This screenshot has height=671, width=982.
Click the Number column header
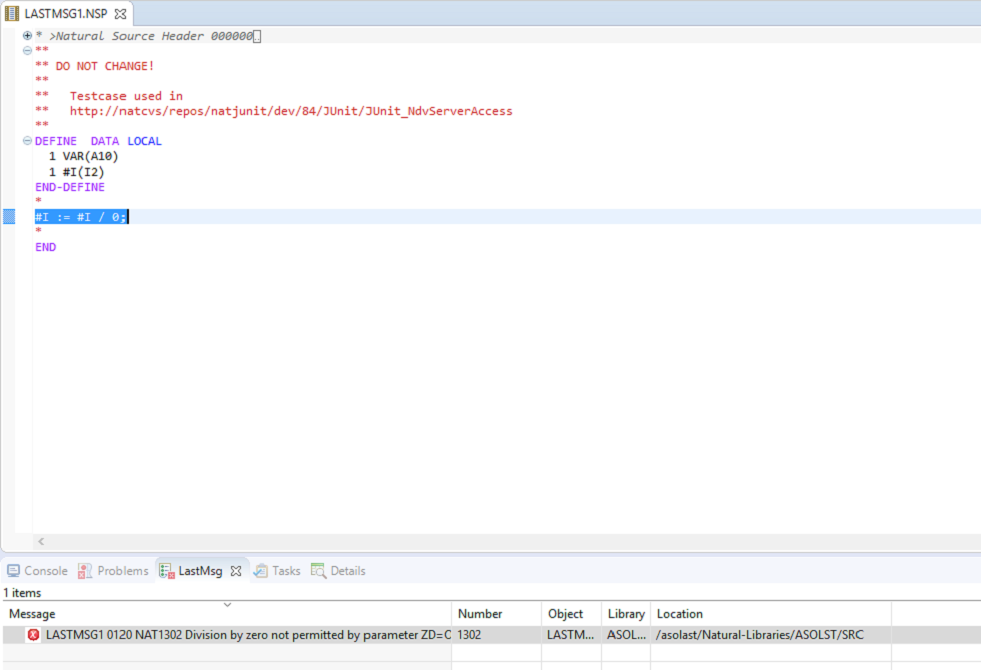click(480, 613)
